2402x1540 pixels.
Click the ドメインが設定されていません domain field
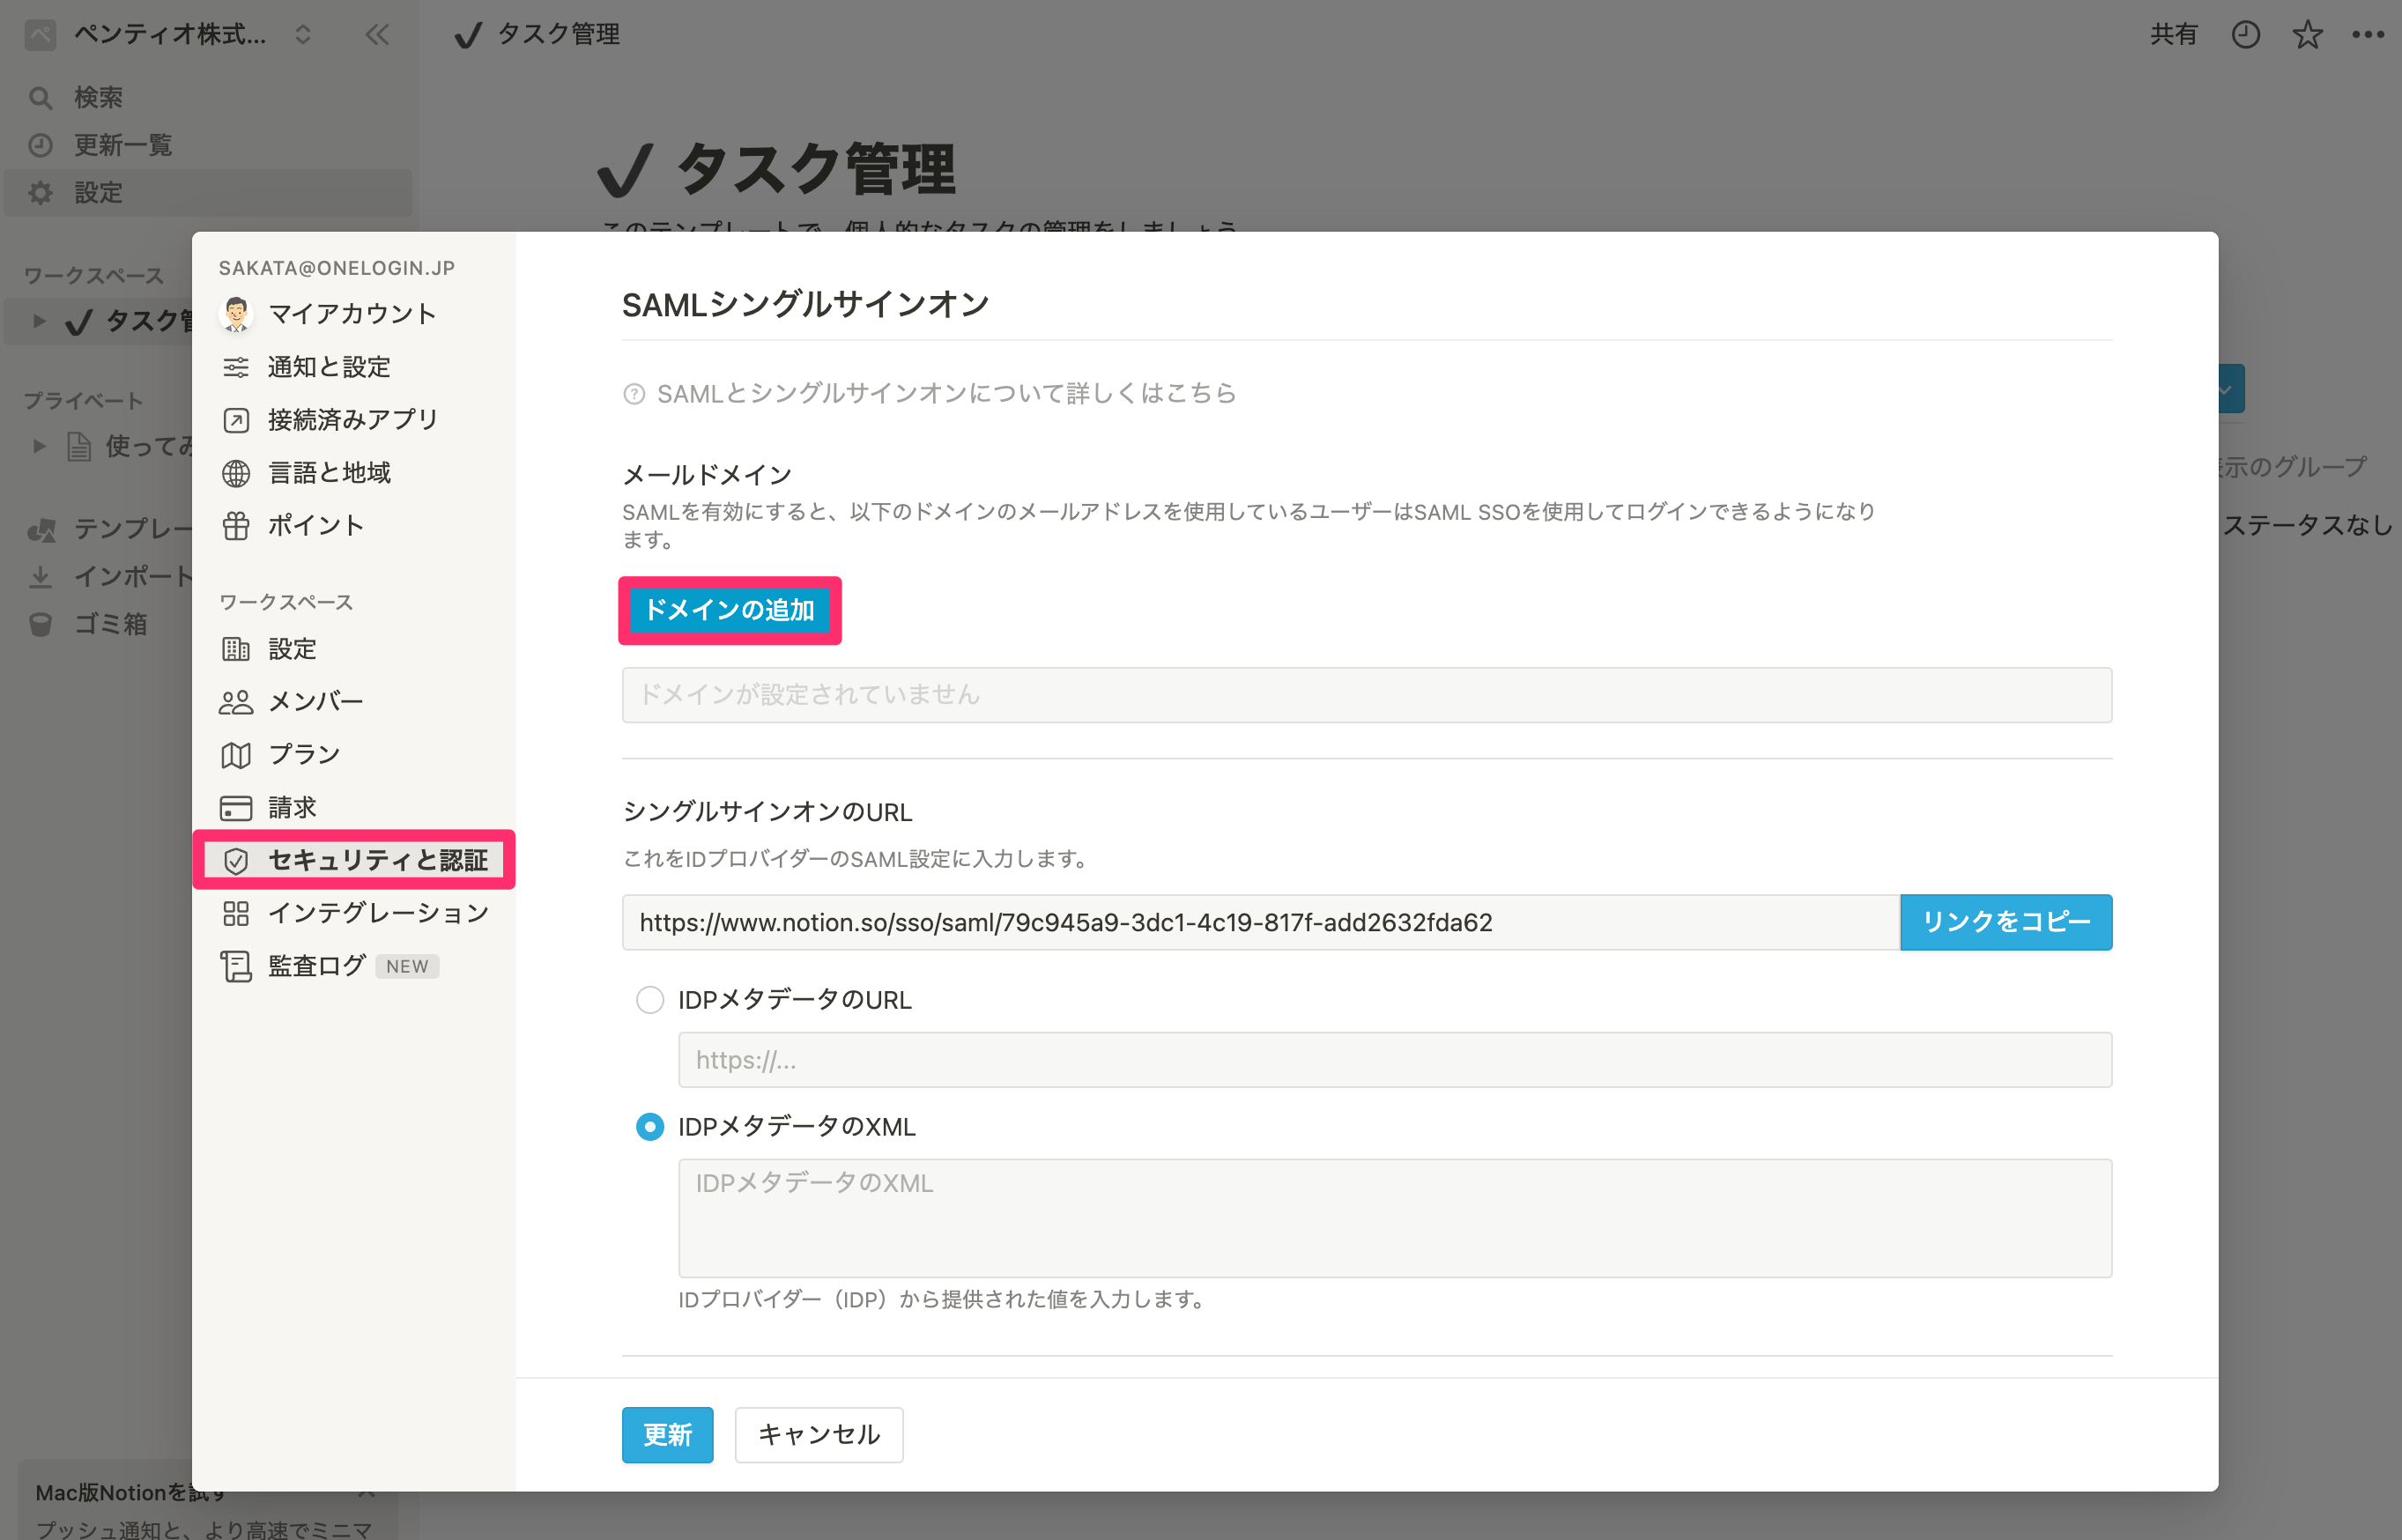(x=1367, y=695)
